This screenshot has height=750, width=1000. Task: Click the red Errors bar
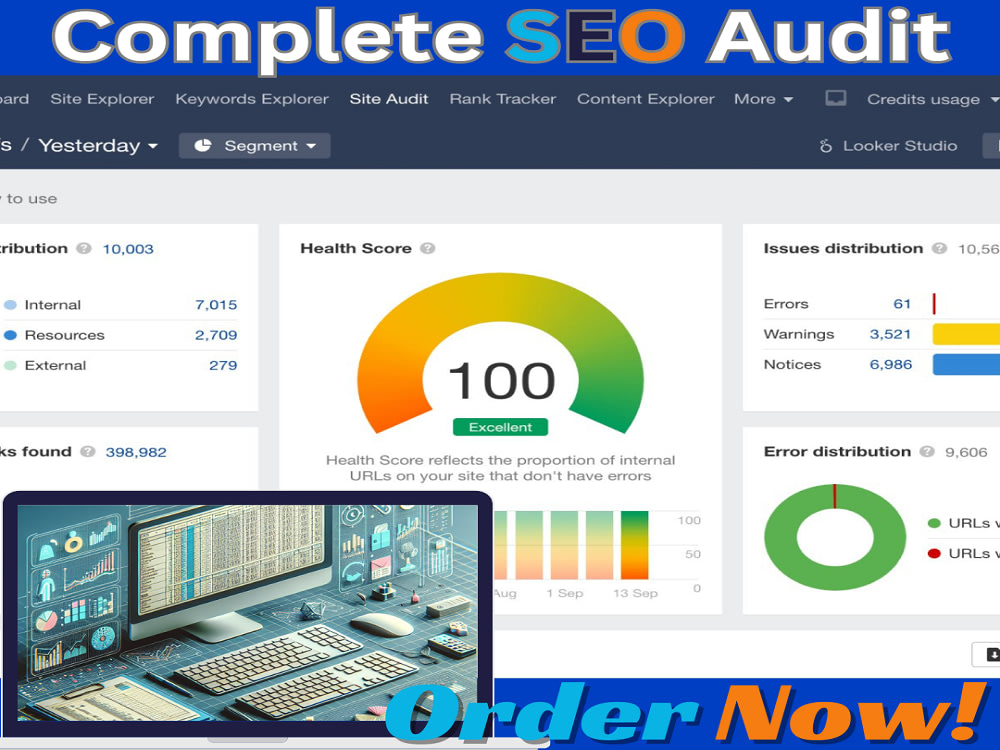click(934, 304)
